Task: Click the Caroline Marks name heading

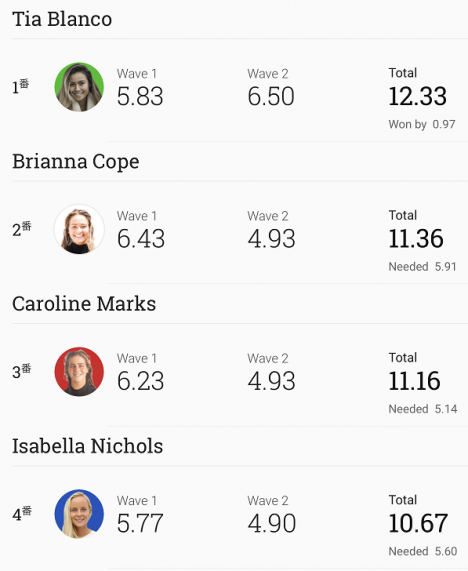Action: pyautogui.click(x=84, y=304)
